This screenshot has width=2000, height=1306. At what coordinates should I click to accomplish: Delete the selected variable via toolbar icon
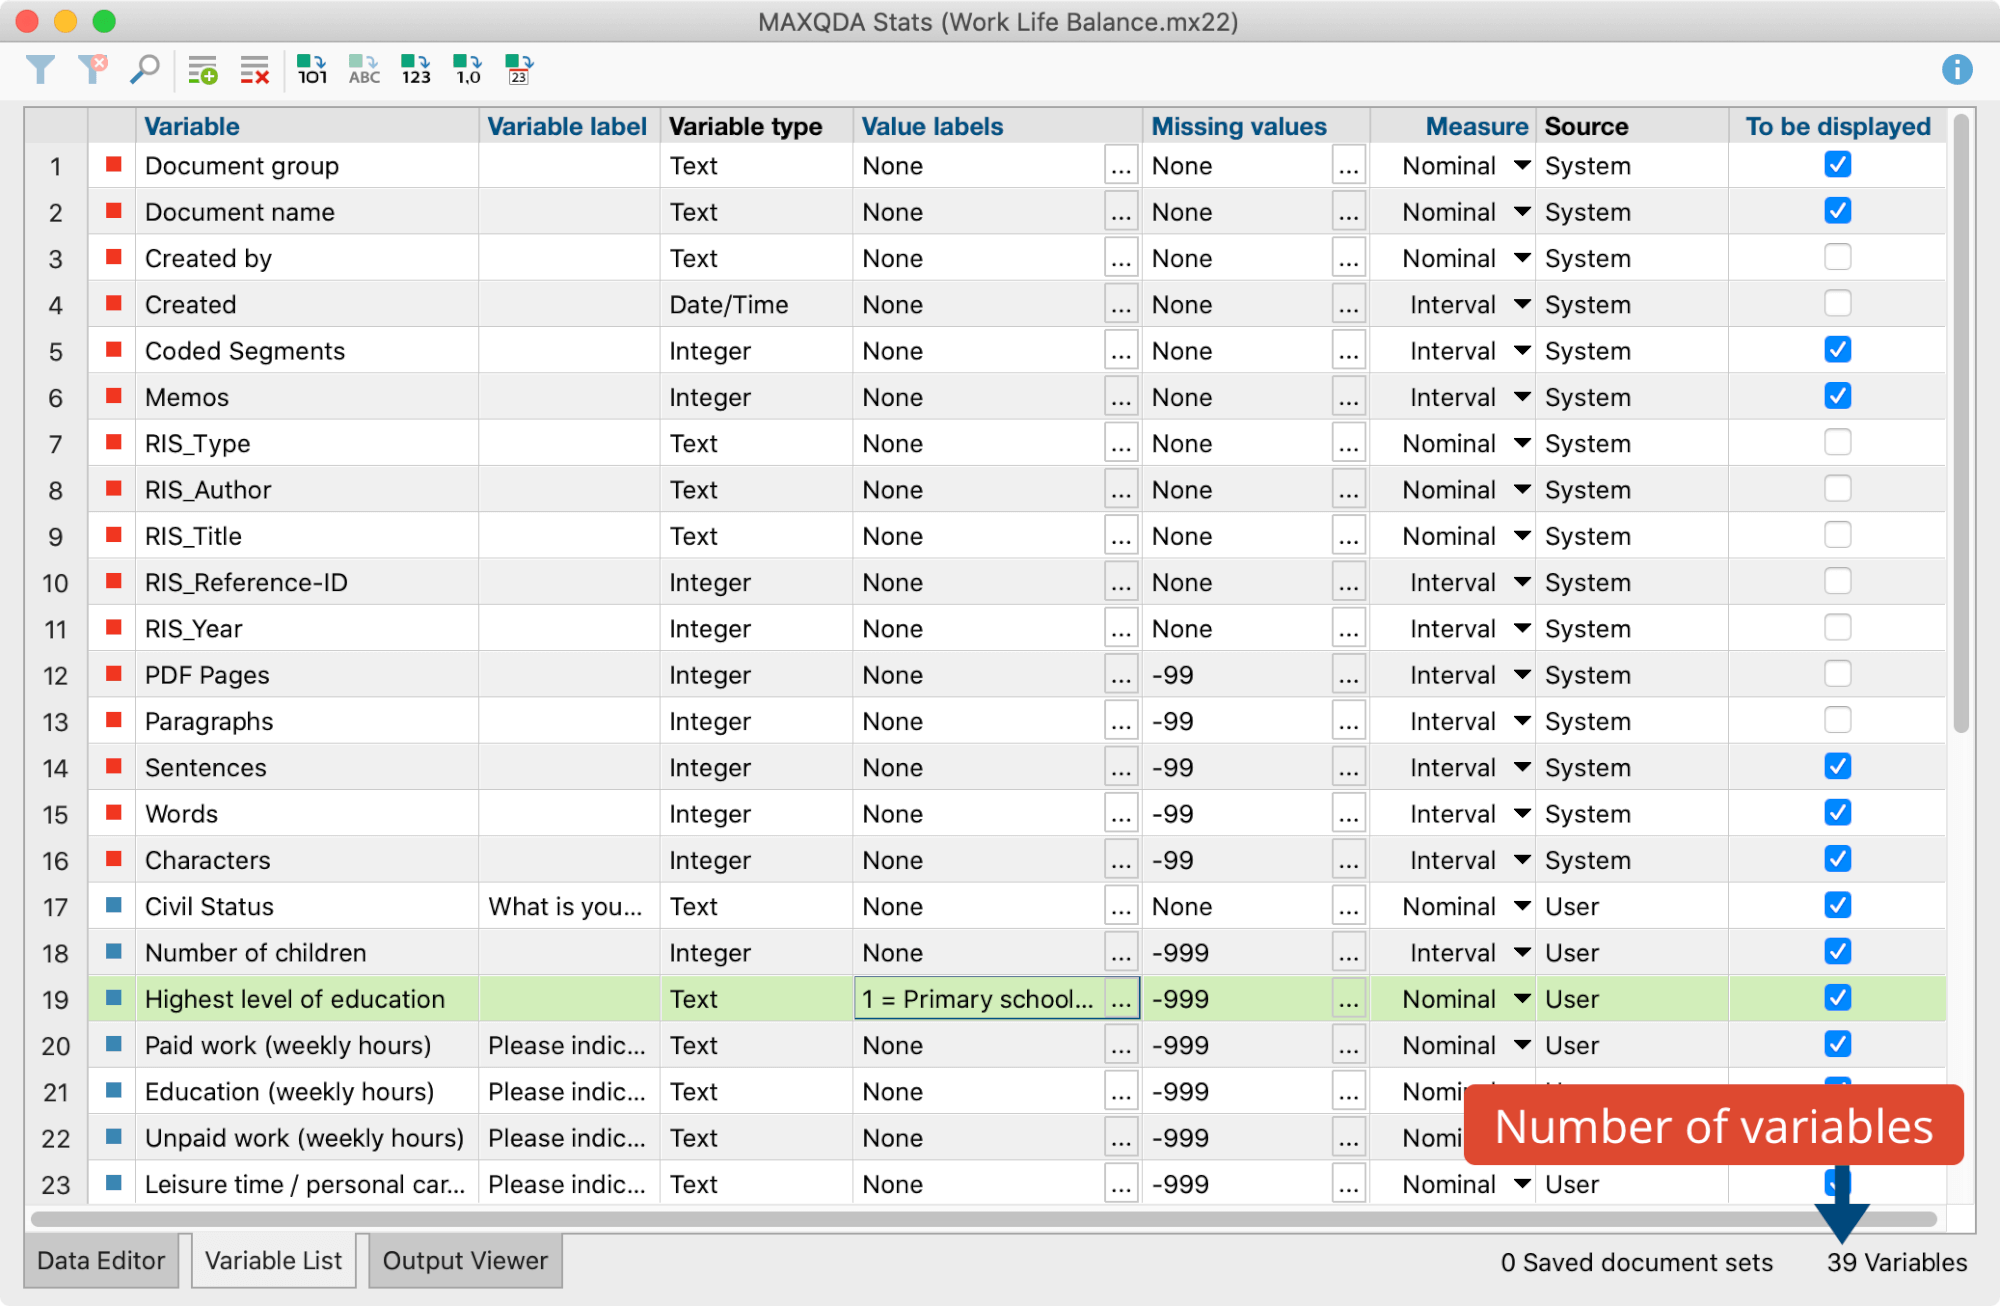[x=253, y=70]
